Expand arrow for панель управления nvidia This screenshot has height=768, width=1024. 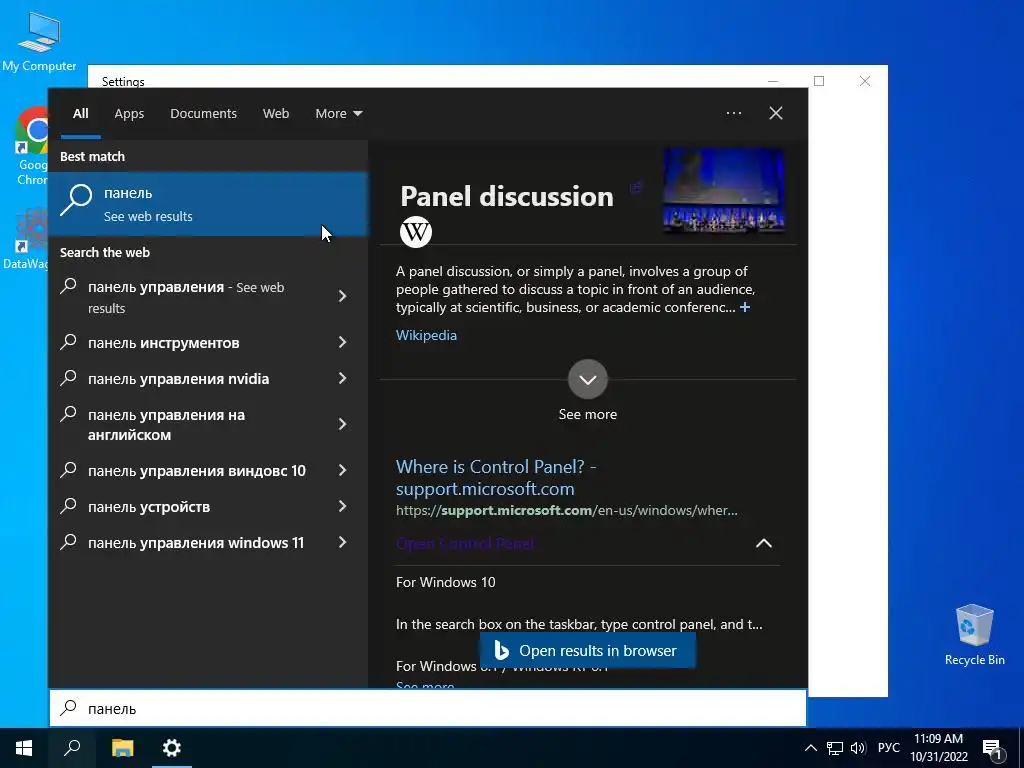point(342,378)
